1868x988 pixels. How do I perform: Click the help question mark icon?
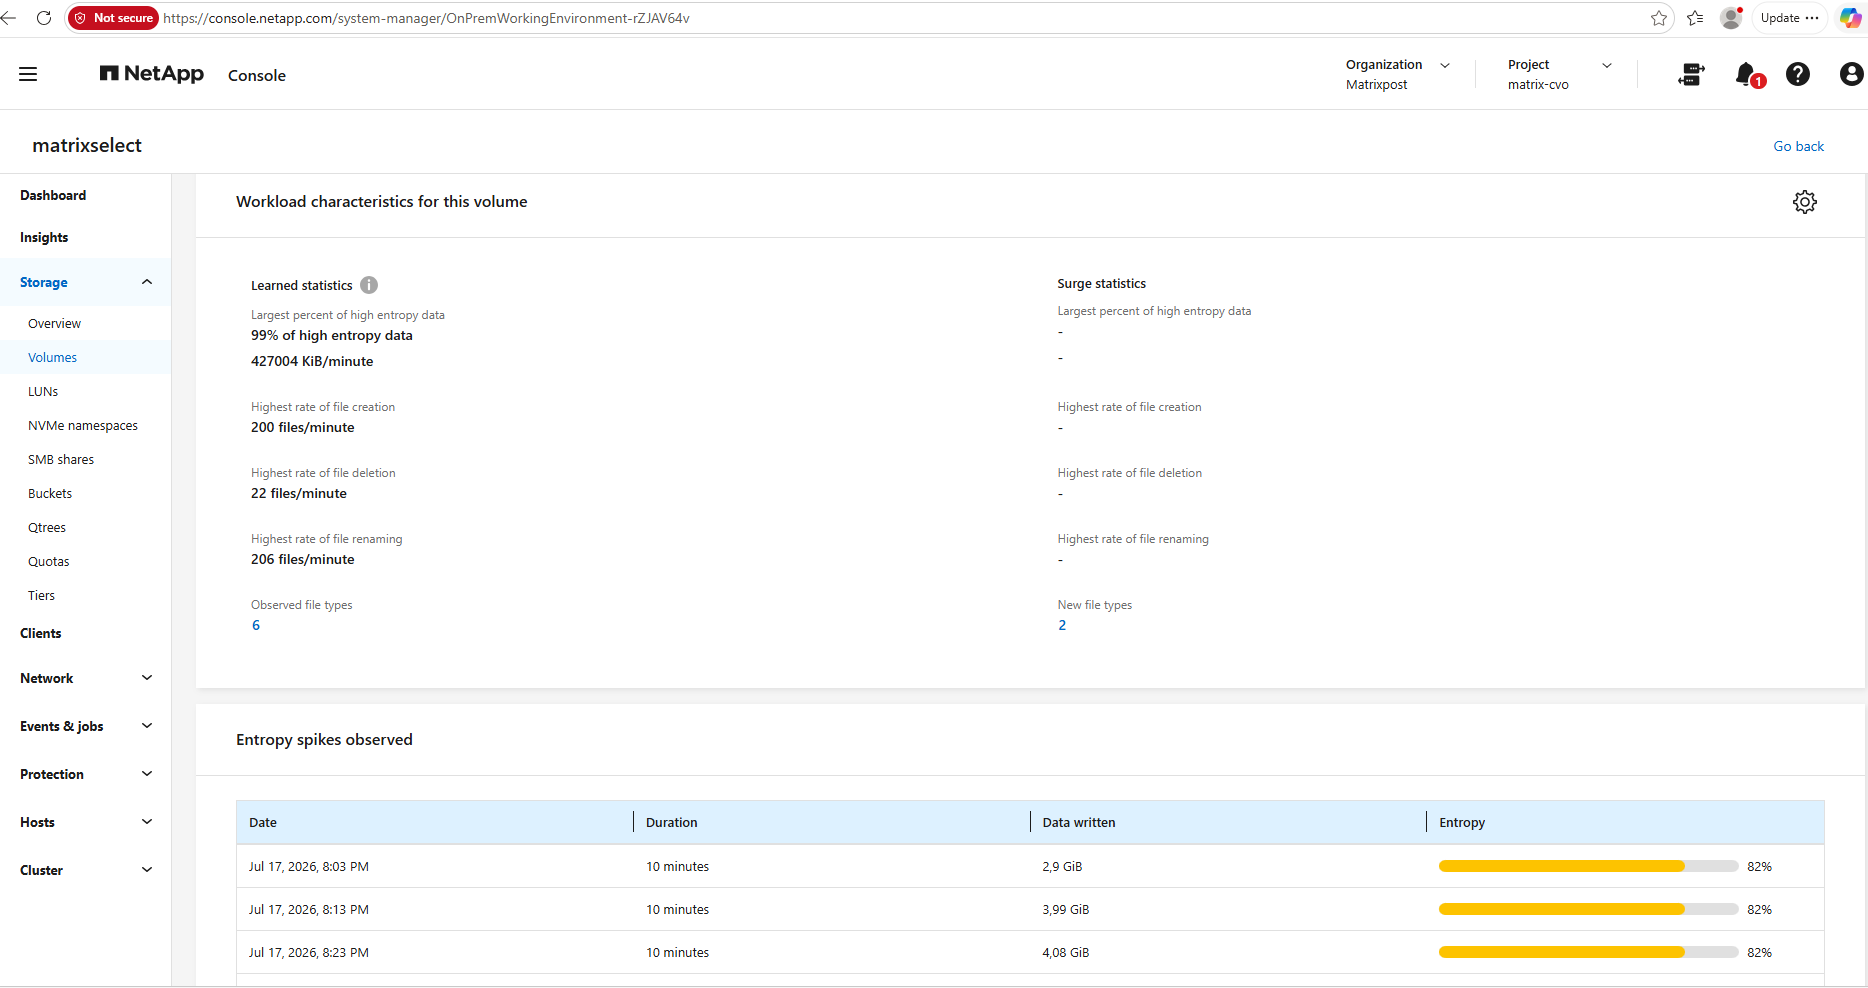1798,74
